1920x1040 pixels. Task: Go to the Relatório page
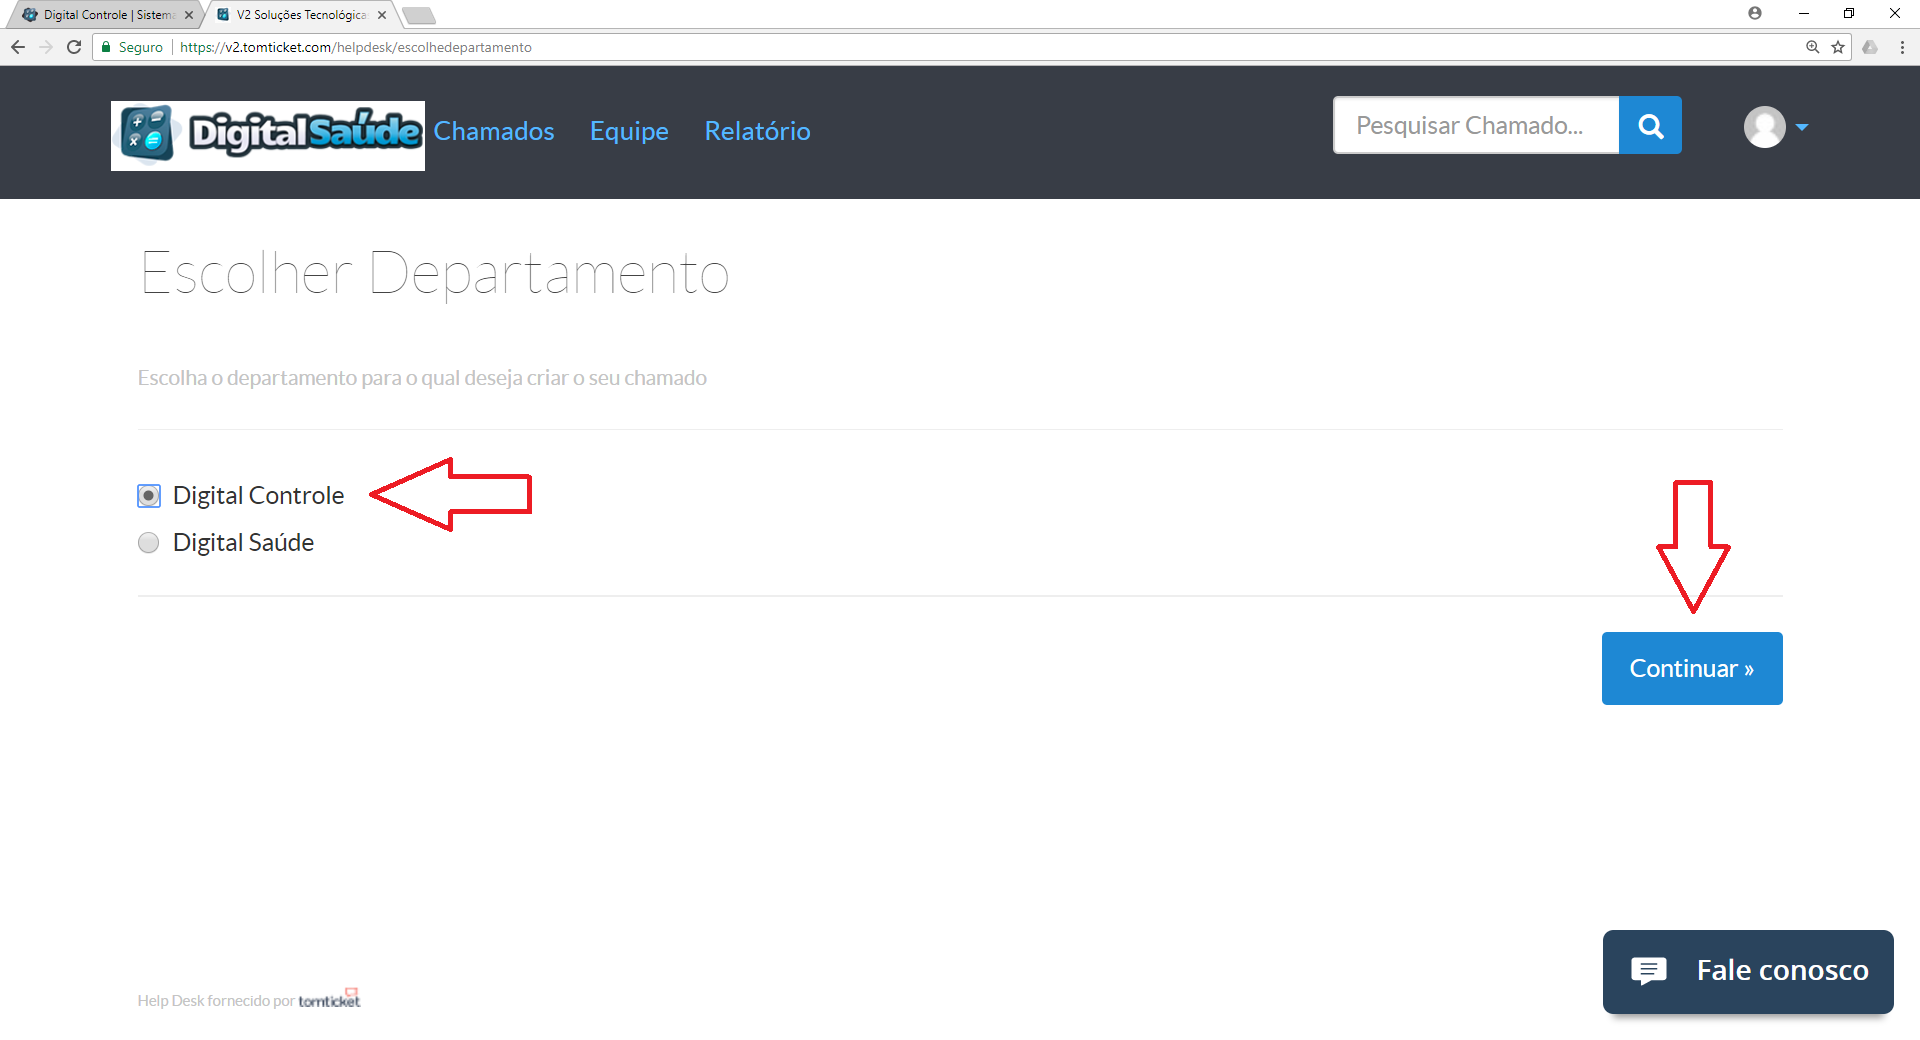click(x=757, y=131)
